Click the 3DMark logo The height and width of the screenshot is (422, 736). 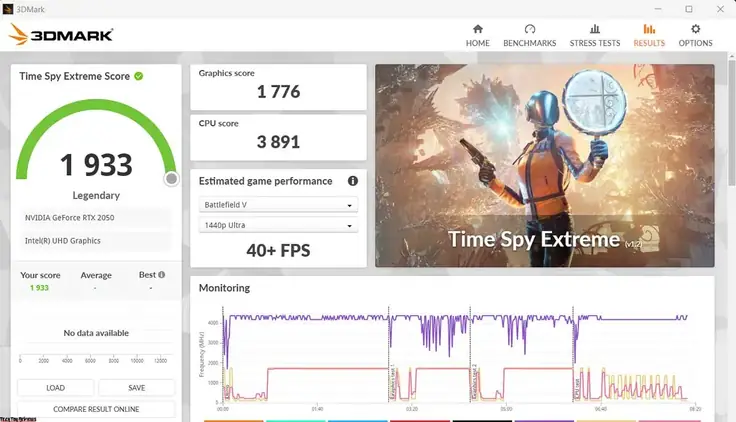[x=61, y=35]
